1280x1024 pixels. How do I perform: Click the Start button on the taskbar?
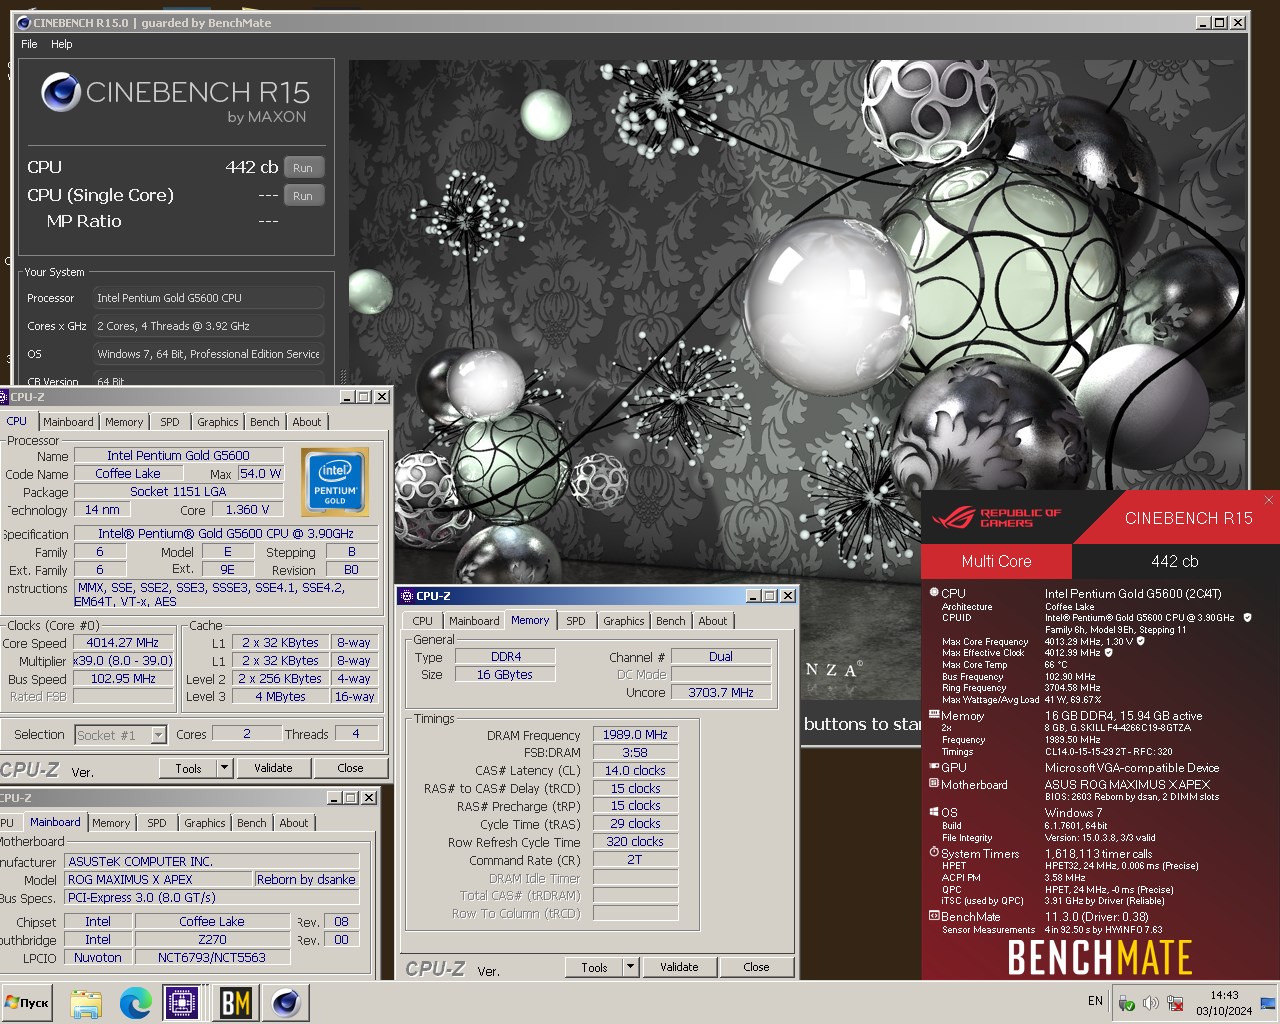(28, 1002)
